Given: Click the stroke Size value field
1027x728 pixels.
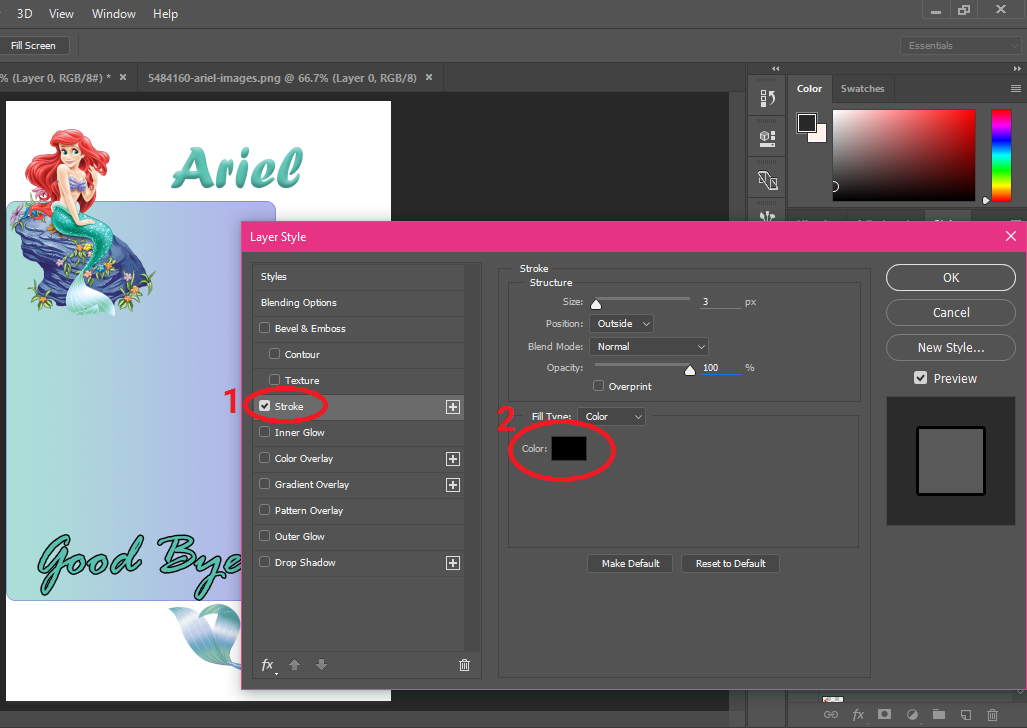Looking at the screenshot, I should click(x=720, y=302).
